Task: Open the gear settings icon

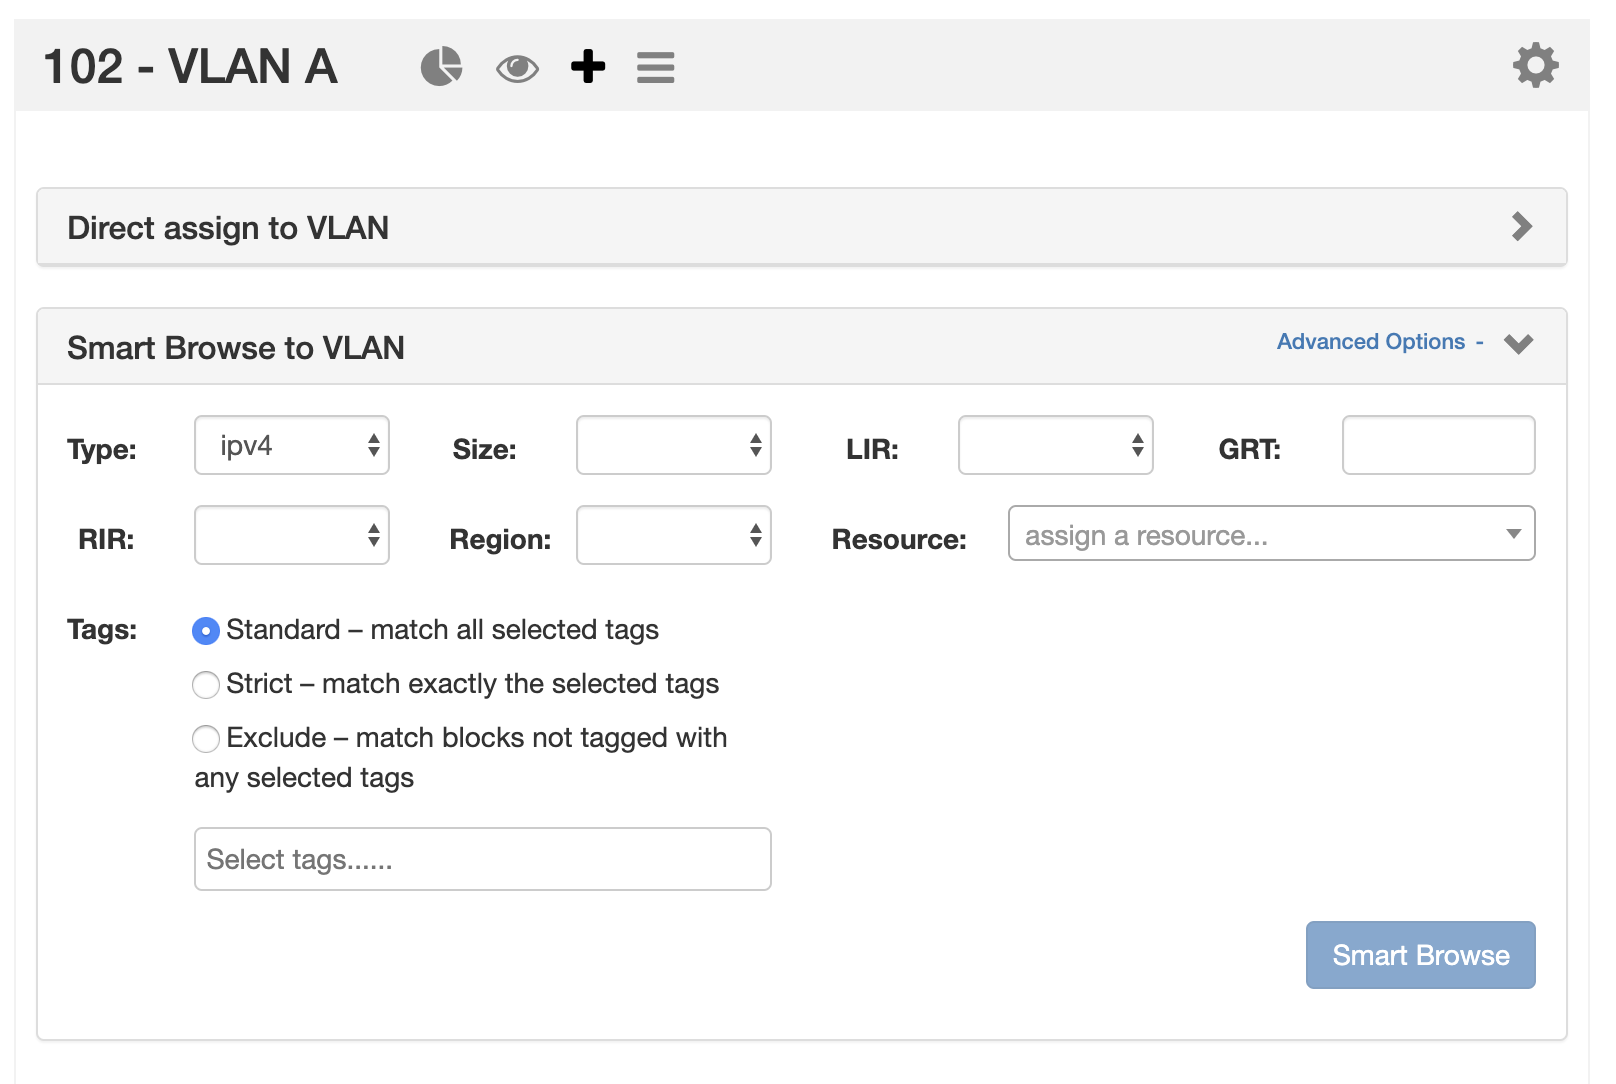Action: click(x=1535, y=66)
